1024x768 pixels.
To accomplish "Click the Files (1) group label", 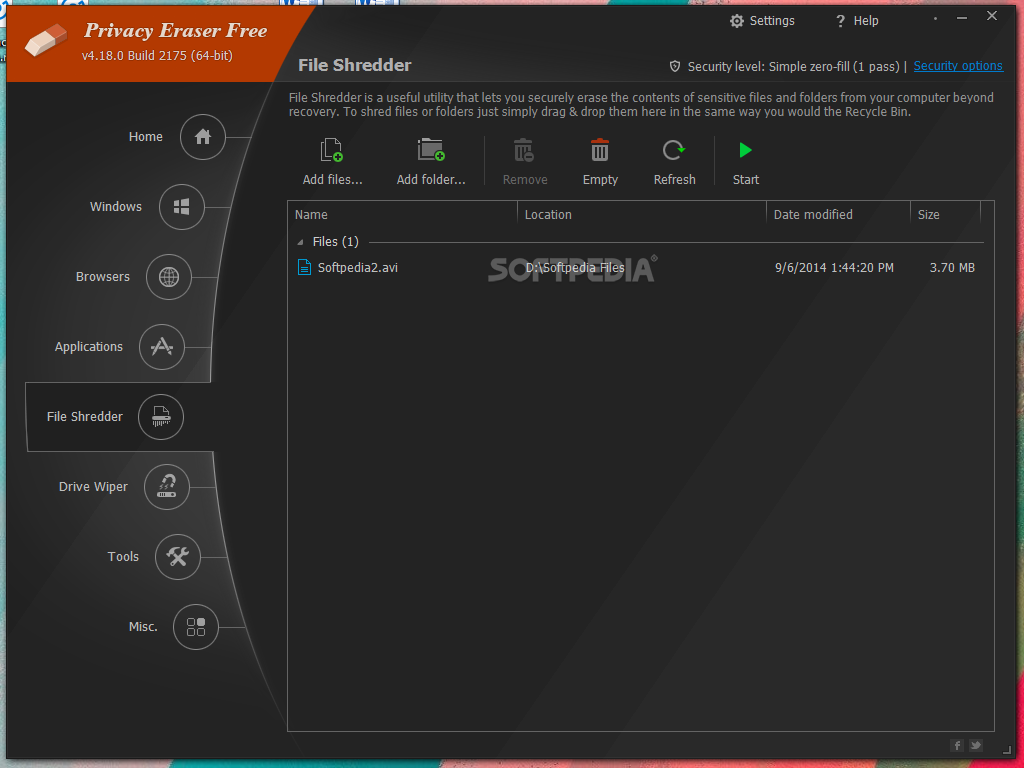I will point(336,242).
